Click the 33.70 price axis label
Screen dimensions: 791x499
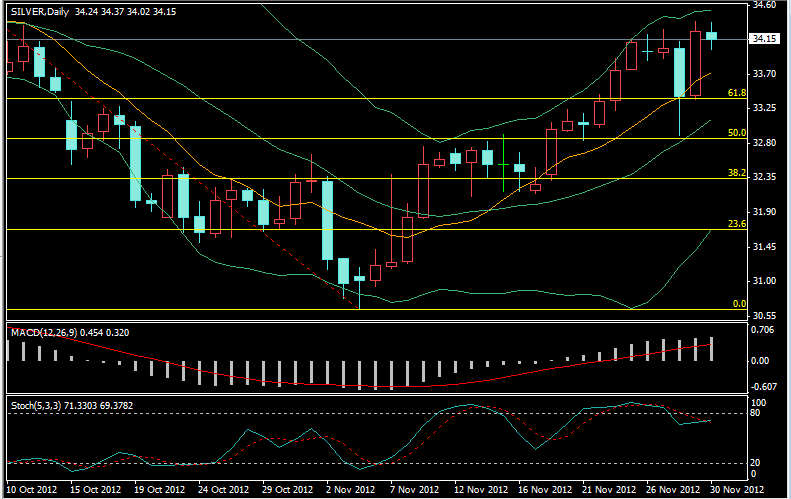point(764,74)
